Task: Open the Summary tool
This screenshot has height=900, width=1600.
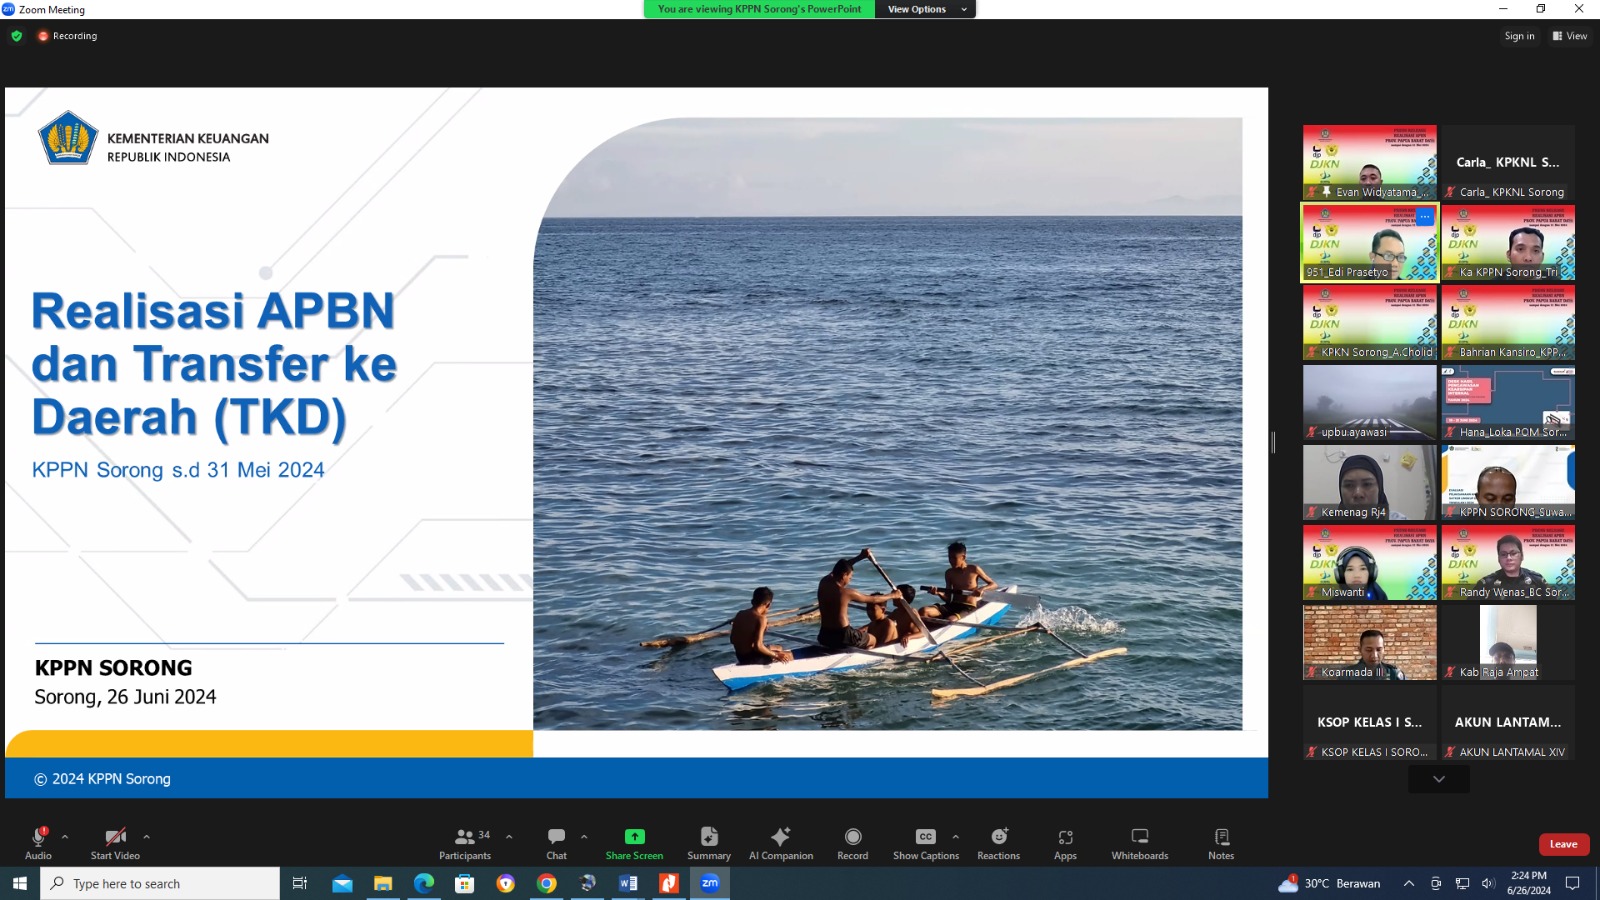Action: click(x=709, y=838)
